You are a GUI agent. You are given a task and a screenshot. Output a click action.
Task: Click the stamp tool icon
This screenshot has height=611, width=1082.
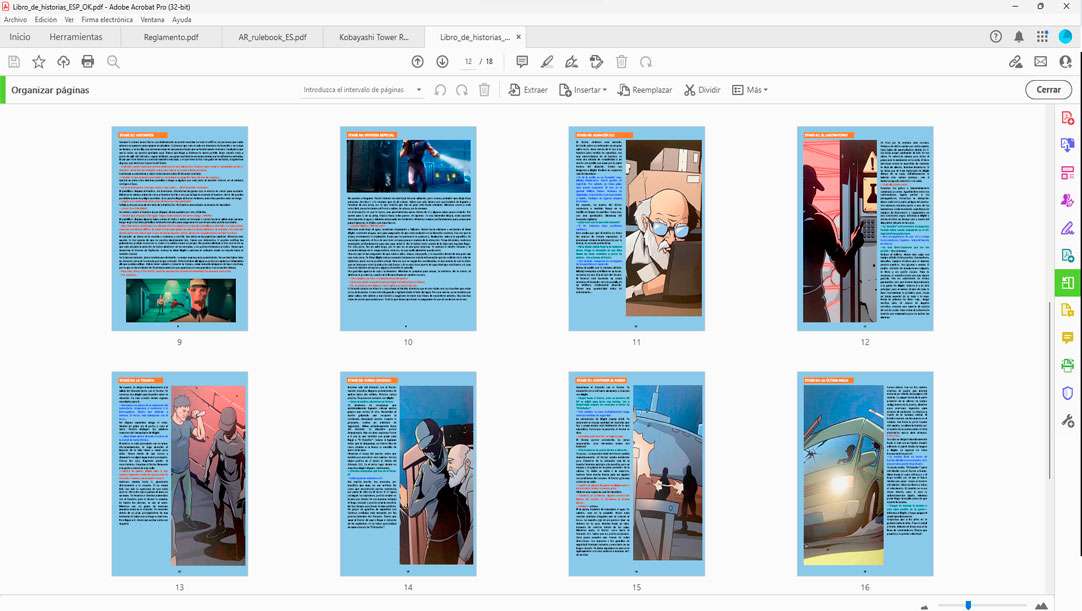[597, 62]
